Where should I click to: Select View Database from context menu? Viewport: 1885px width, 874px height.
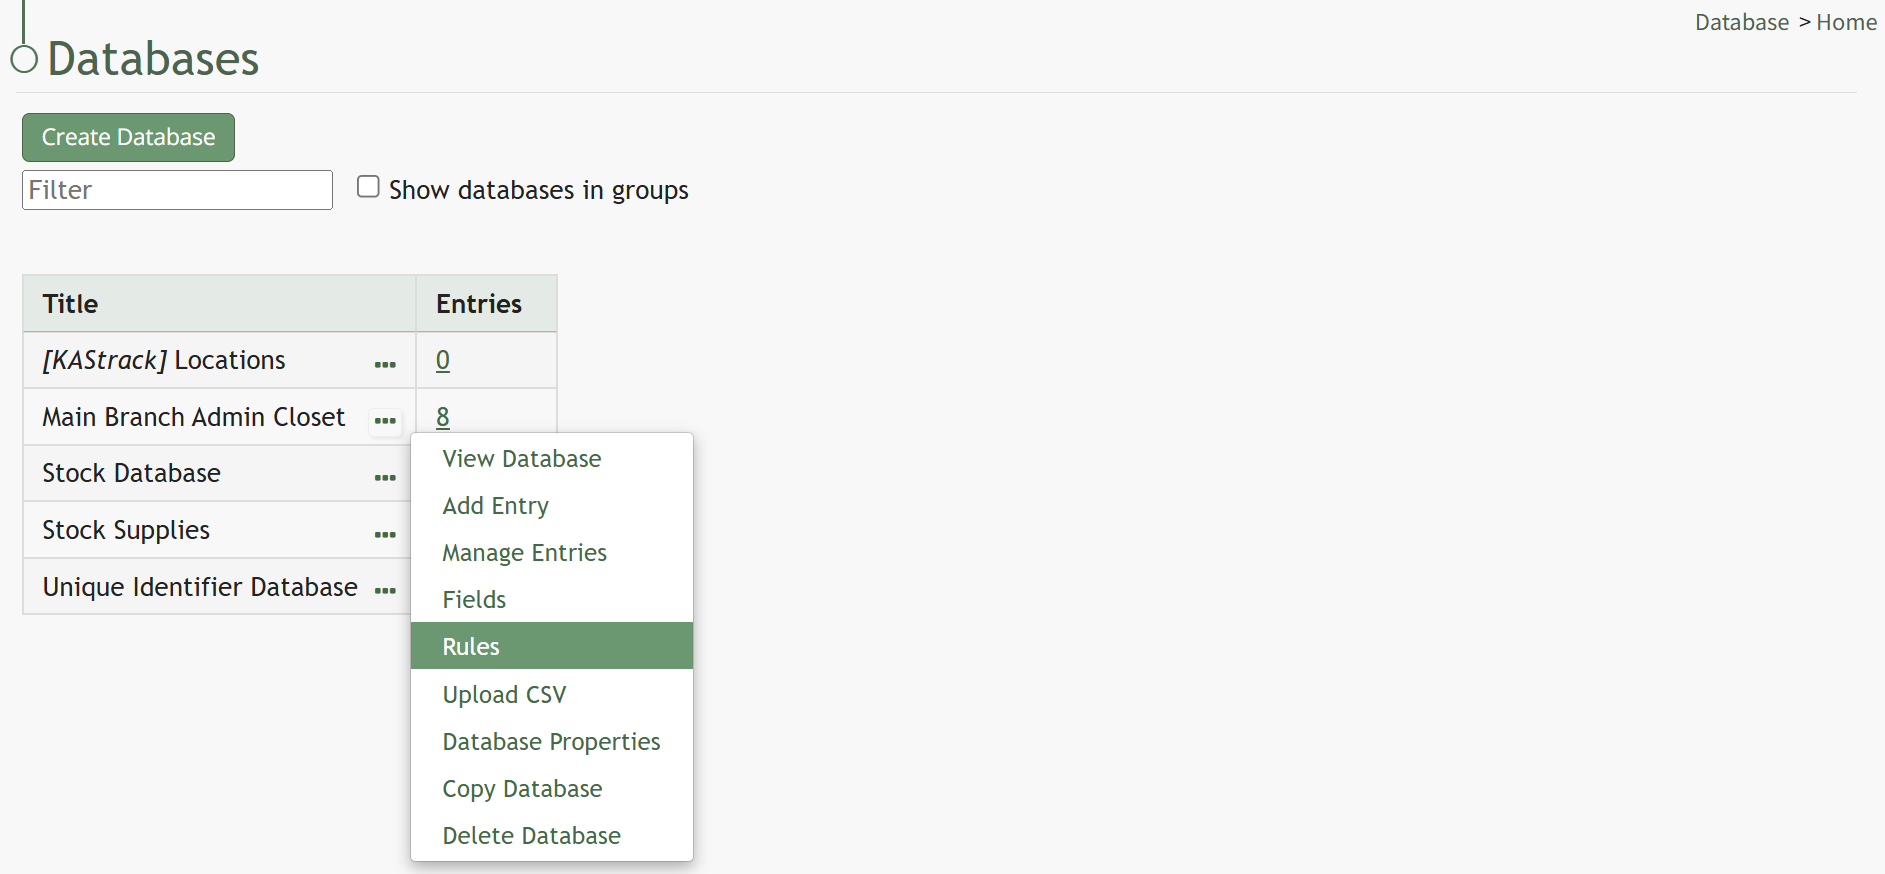[x=552, y=459]
